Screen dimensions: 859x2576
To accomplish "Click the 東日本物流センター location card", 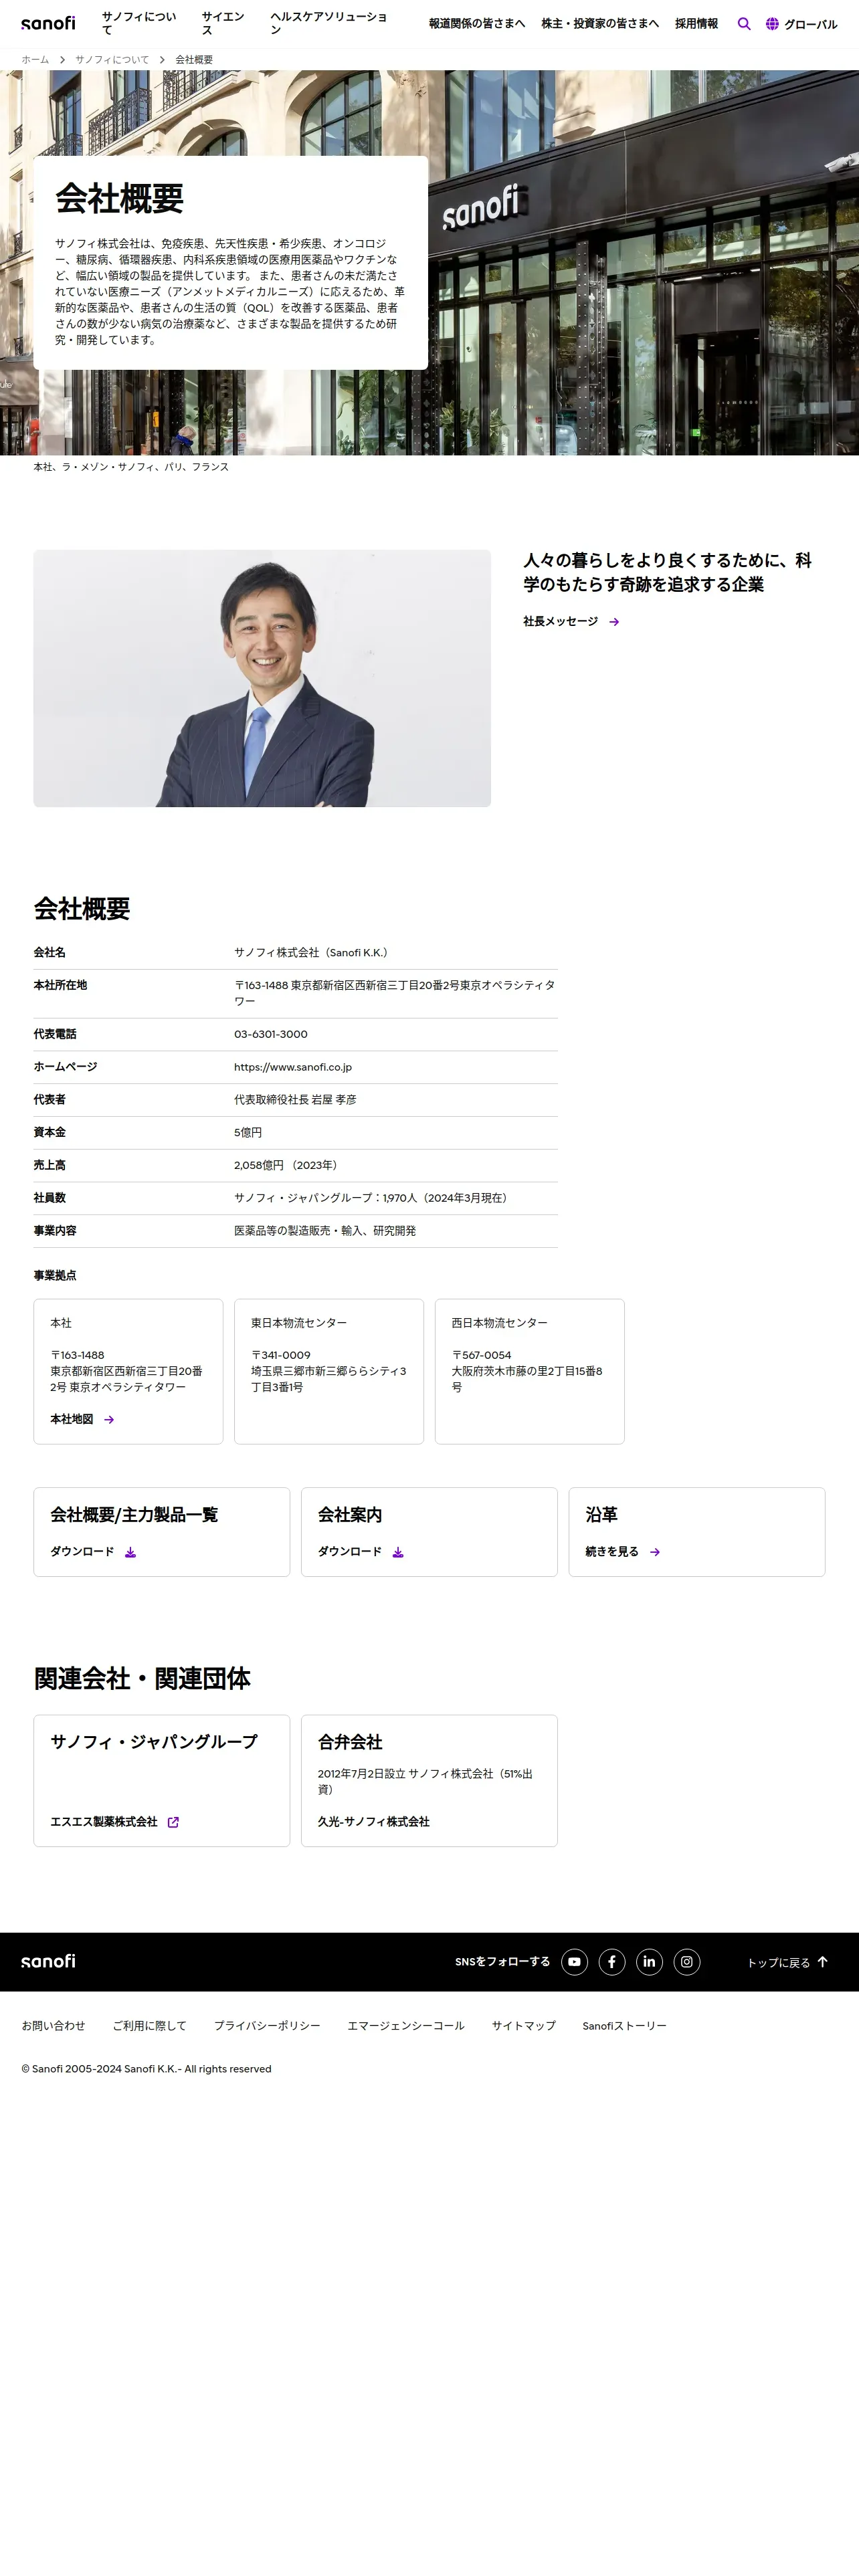I will [x=329, y=1371].
